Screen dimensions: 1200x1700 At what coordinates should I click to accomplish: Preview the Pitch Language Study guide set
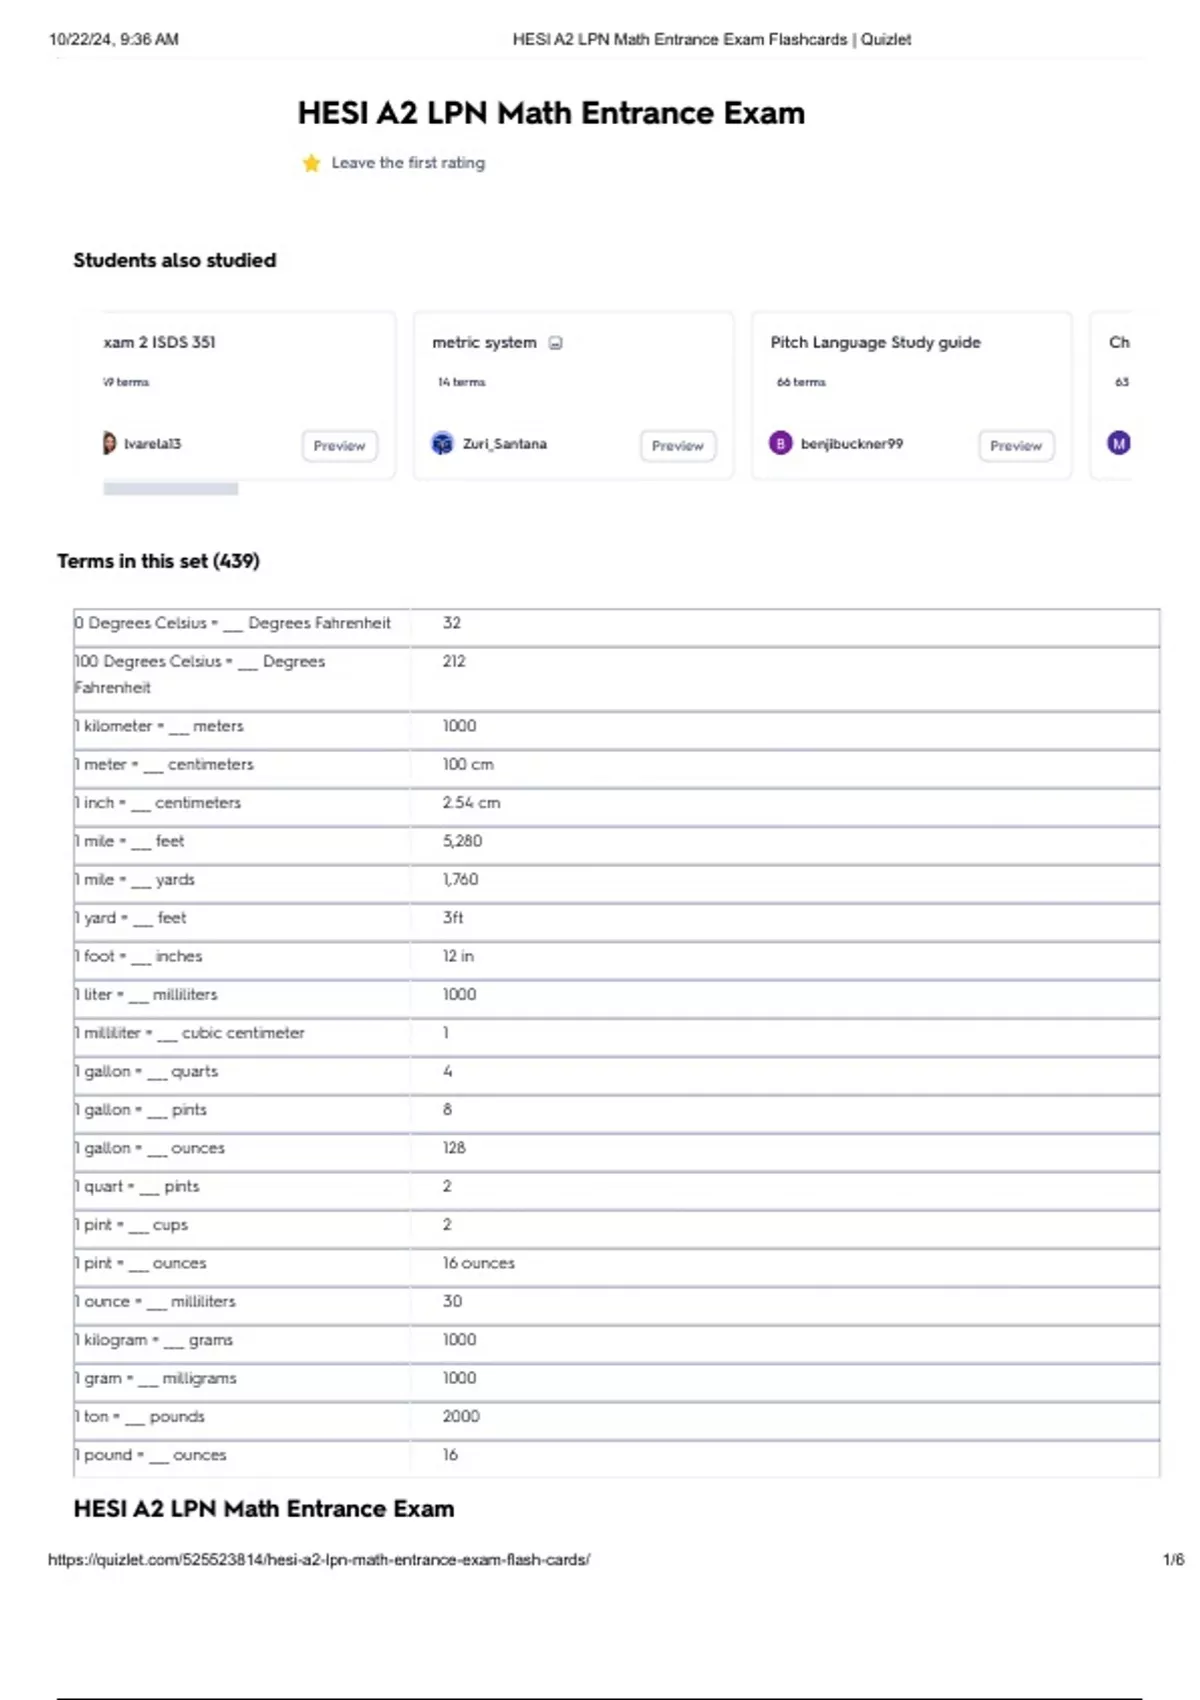pyautogui.click(x=1015, y=446)
